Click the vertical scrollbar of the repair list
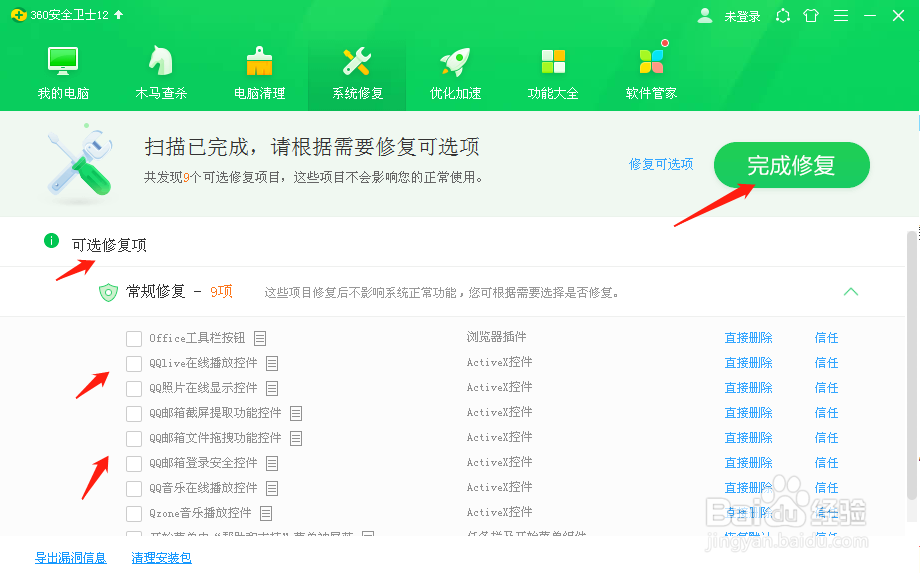 (912, 365)
